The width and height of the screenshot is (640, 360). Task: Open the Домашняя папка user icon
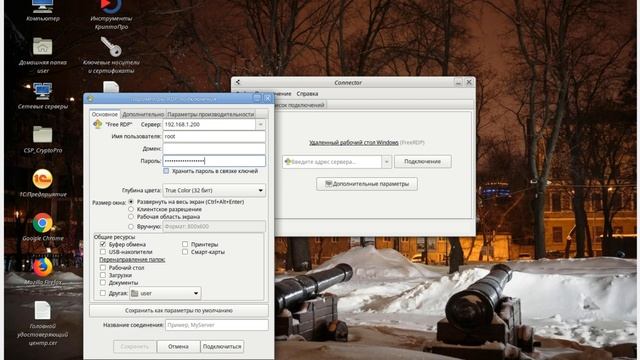42,55
